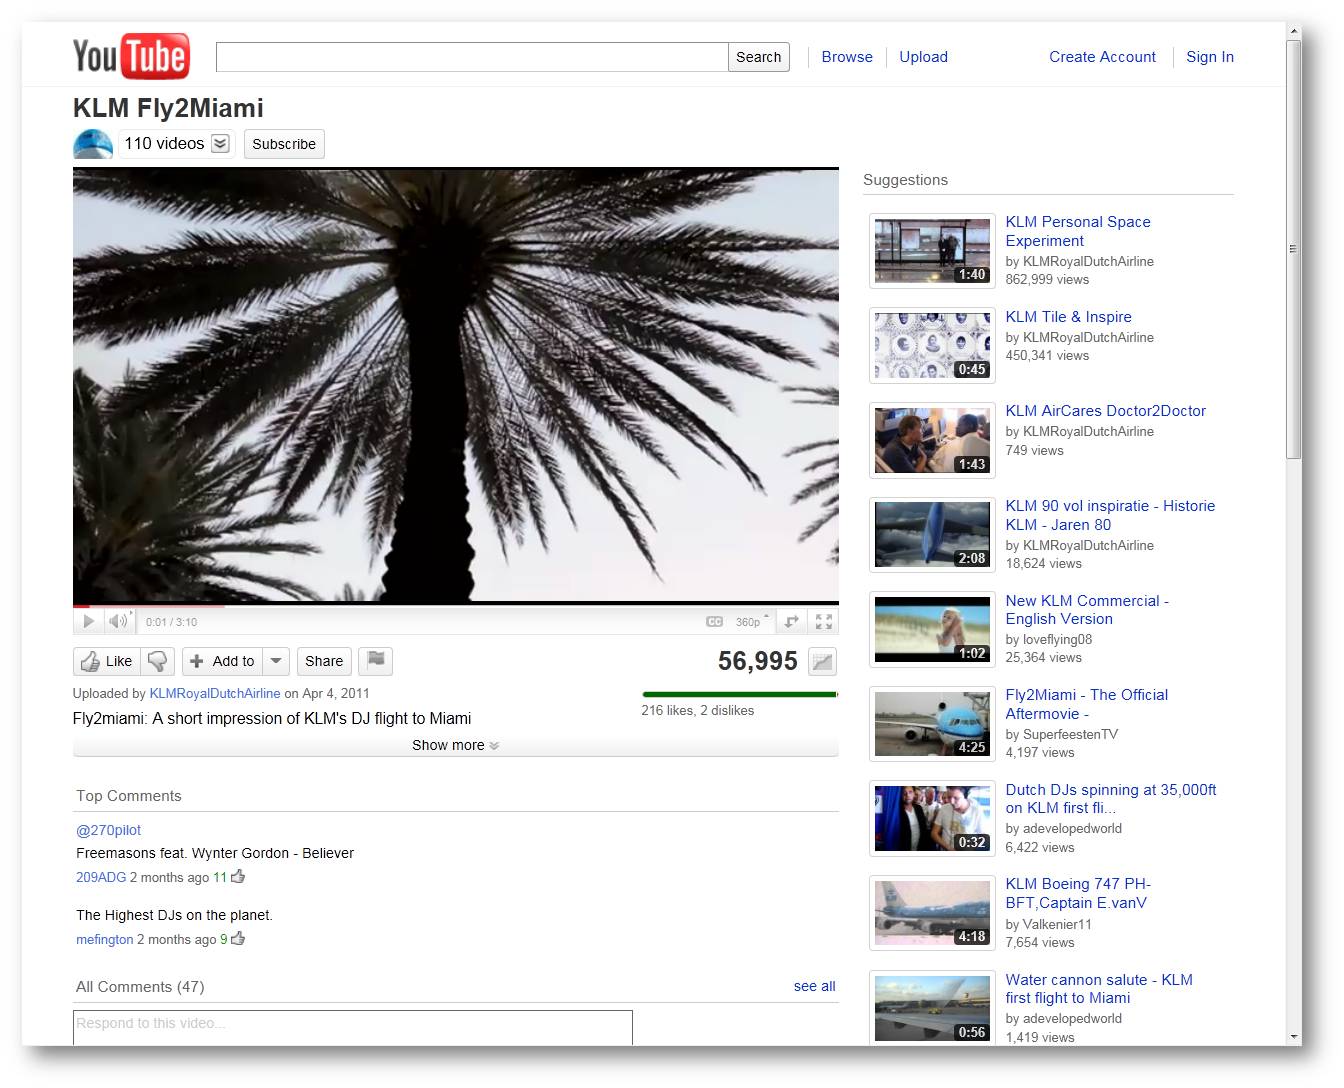Play the video with the play button

88,621
